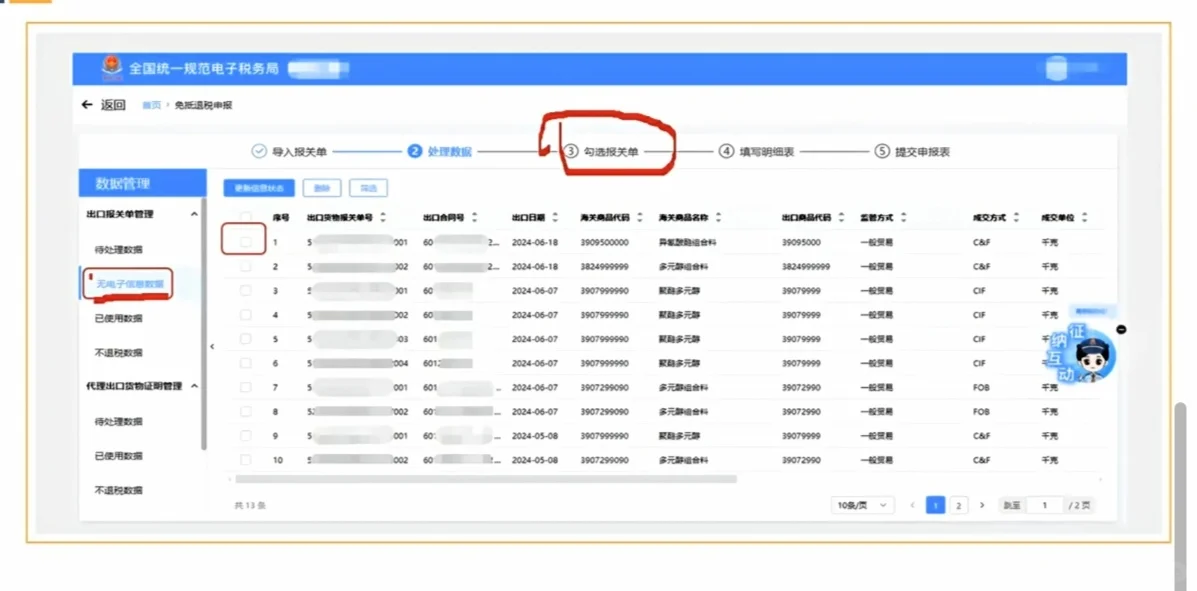Viewport: 1197px width, 591px height.
Task: Minimize the assistant with the minus icon
Action: [1122, 327]
